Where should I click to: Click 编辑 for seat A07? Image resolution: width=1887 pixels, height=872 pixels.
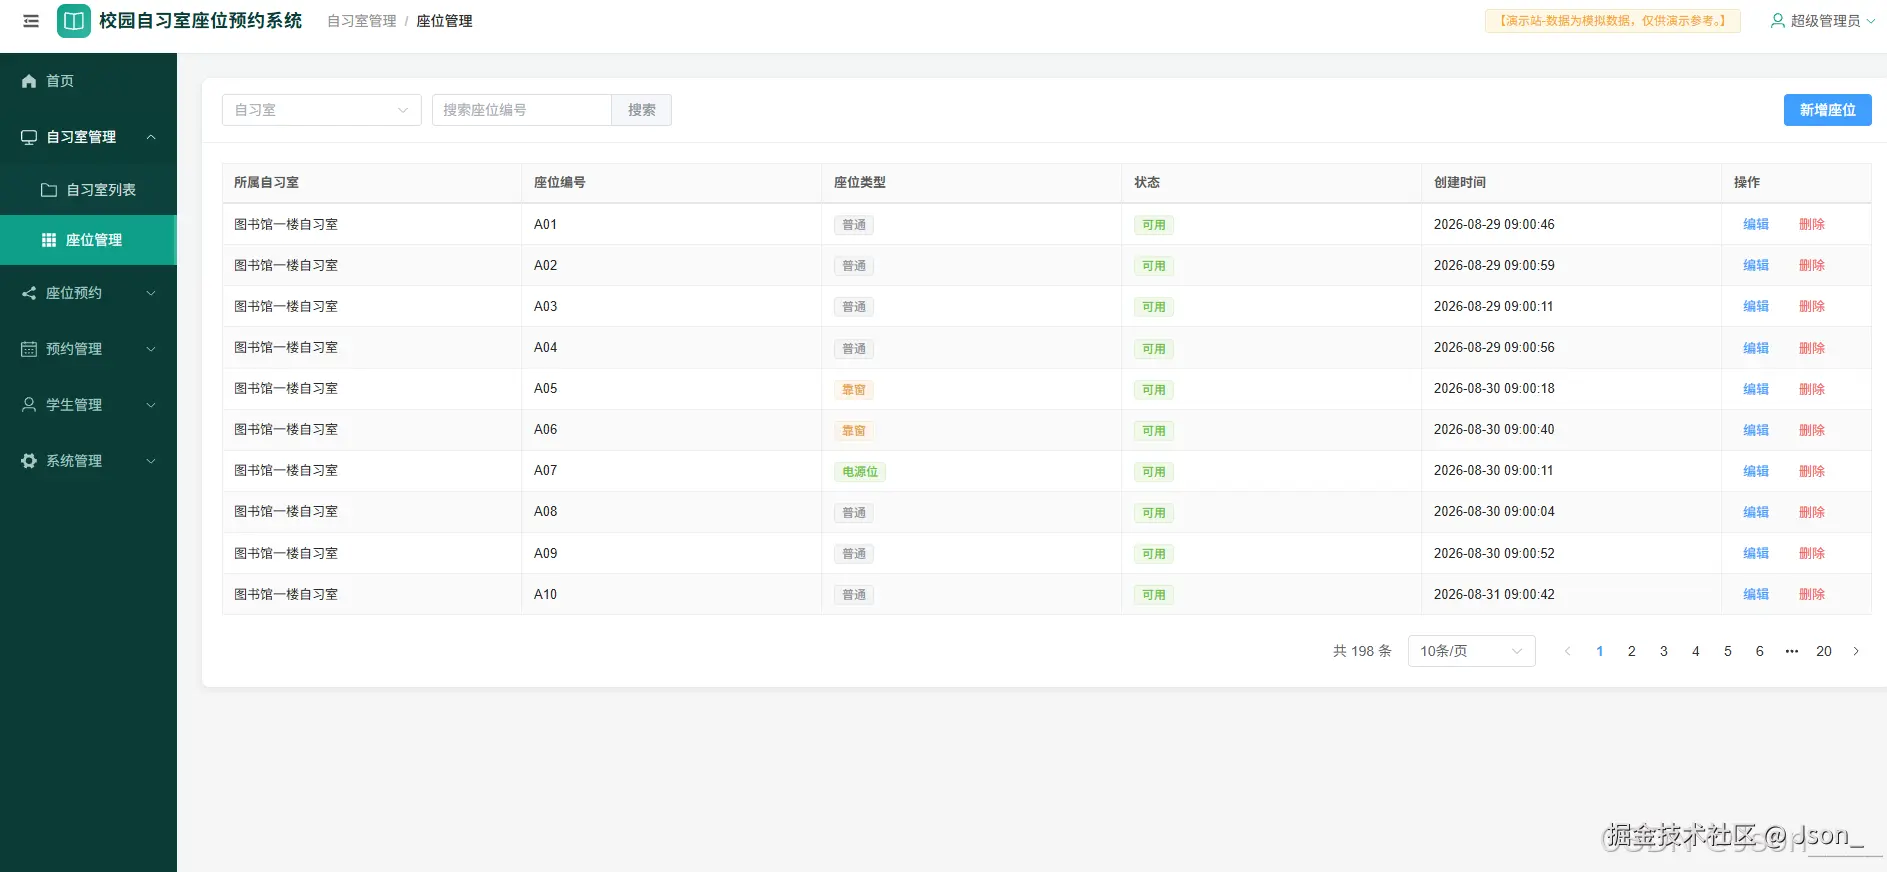tap(1756, 471)
